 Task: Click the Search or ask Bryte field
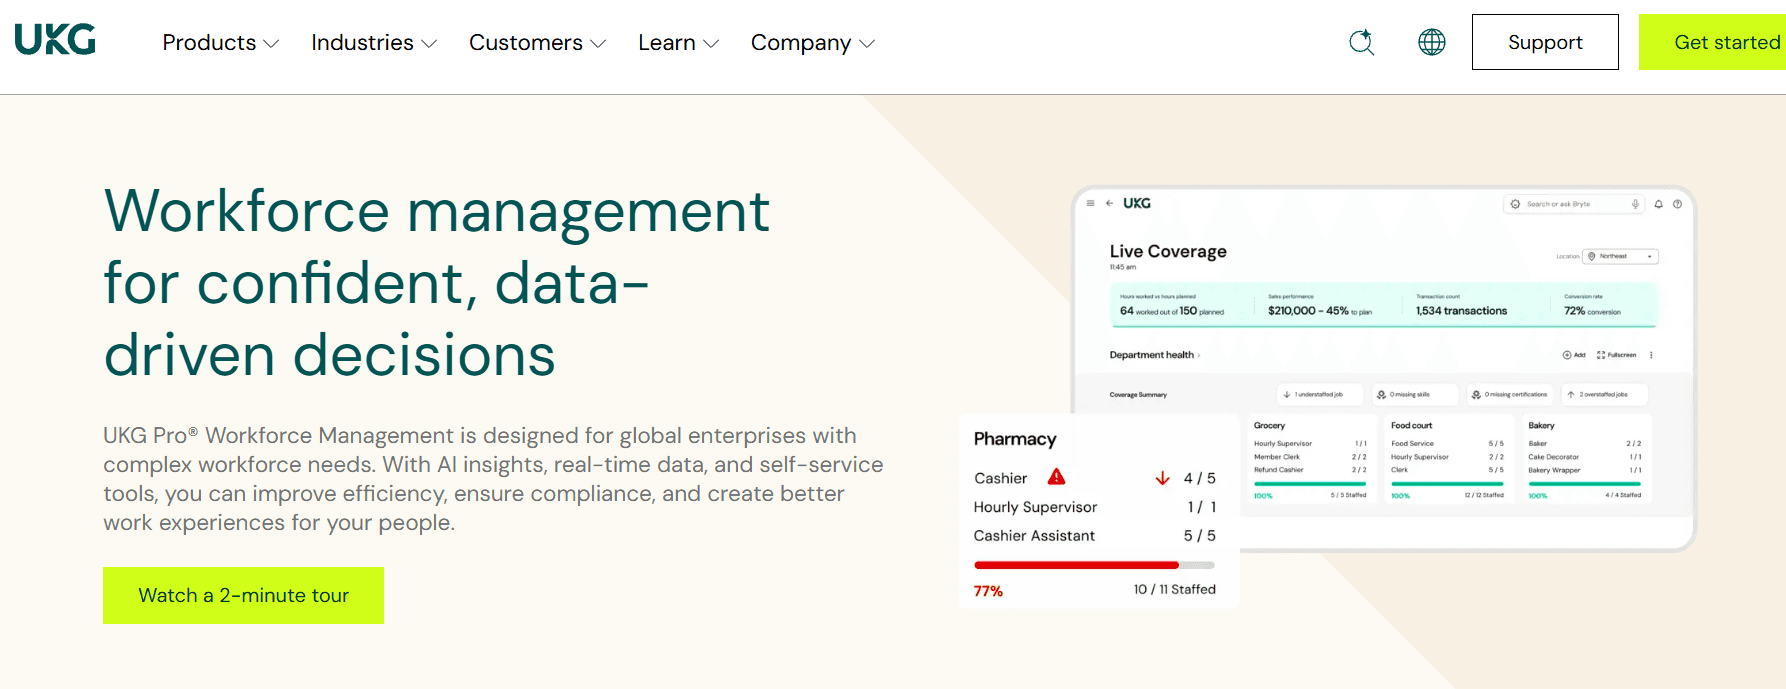(x=1573, y=204)
